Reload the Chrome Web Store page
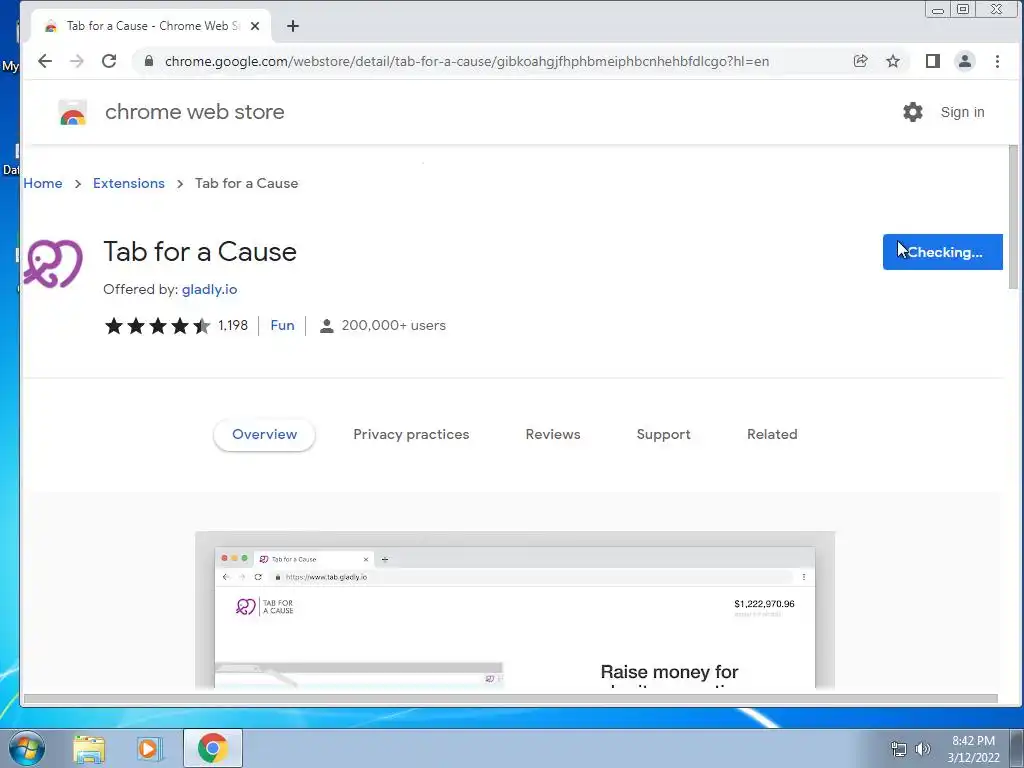The width and height of the screenshot is (1024, 768). tap(109, 61)
